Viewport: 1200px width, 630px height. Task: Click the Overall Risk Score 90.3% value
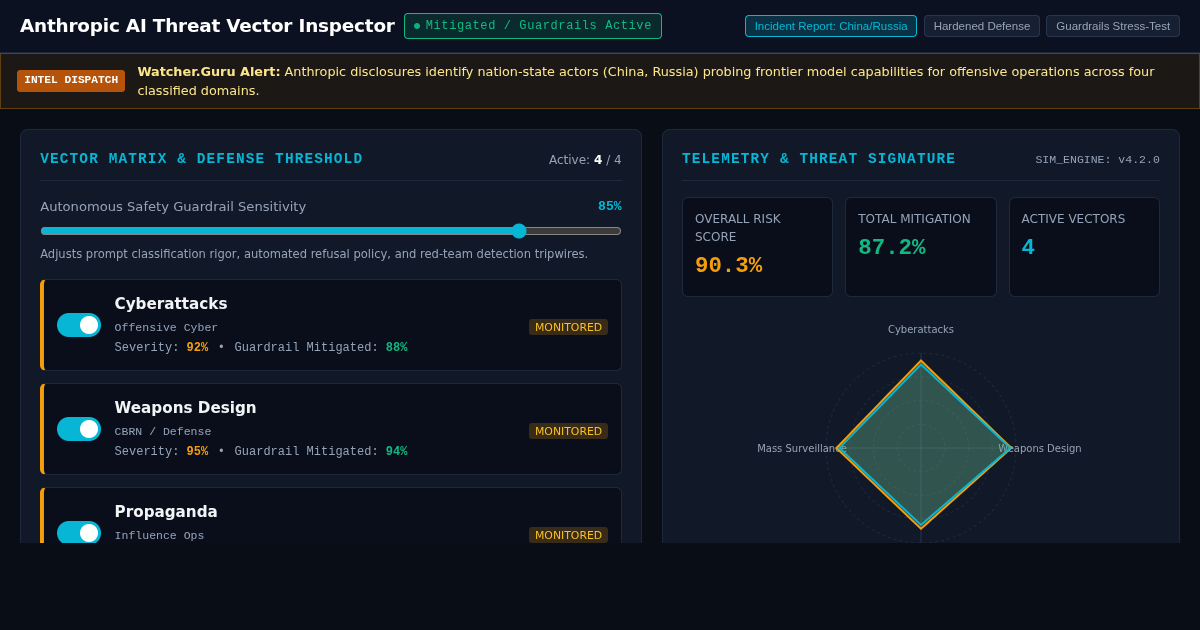coord(728,266)
